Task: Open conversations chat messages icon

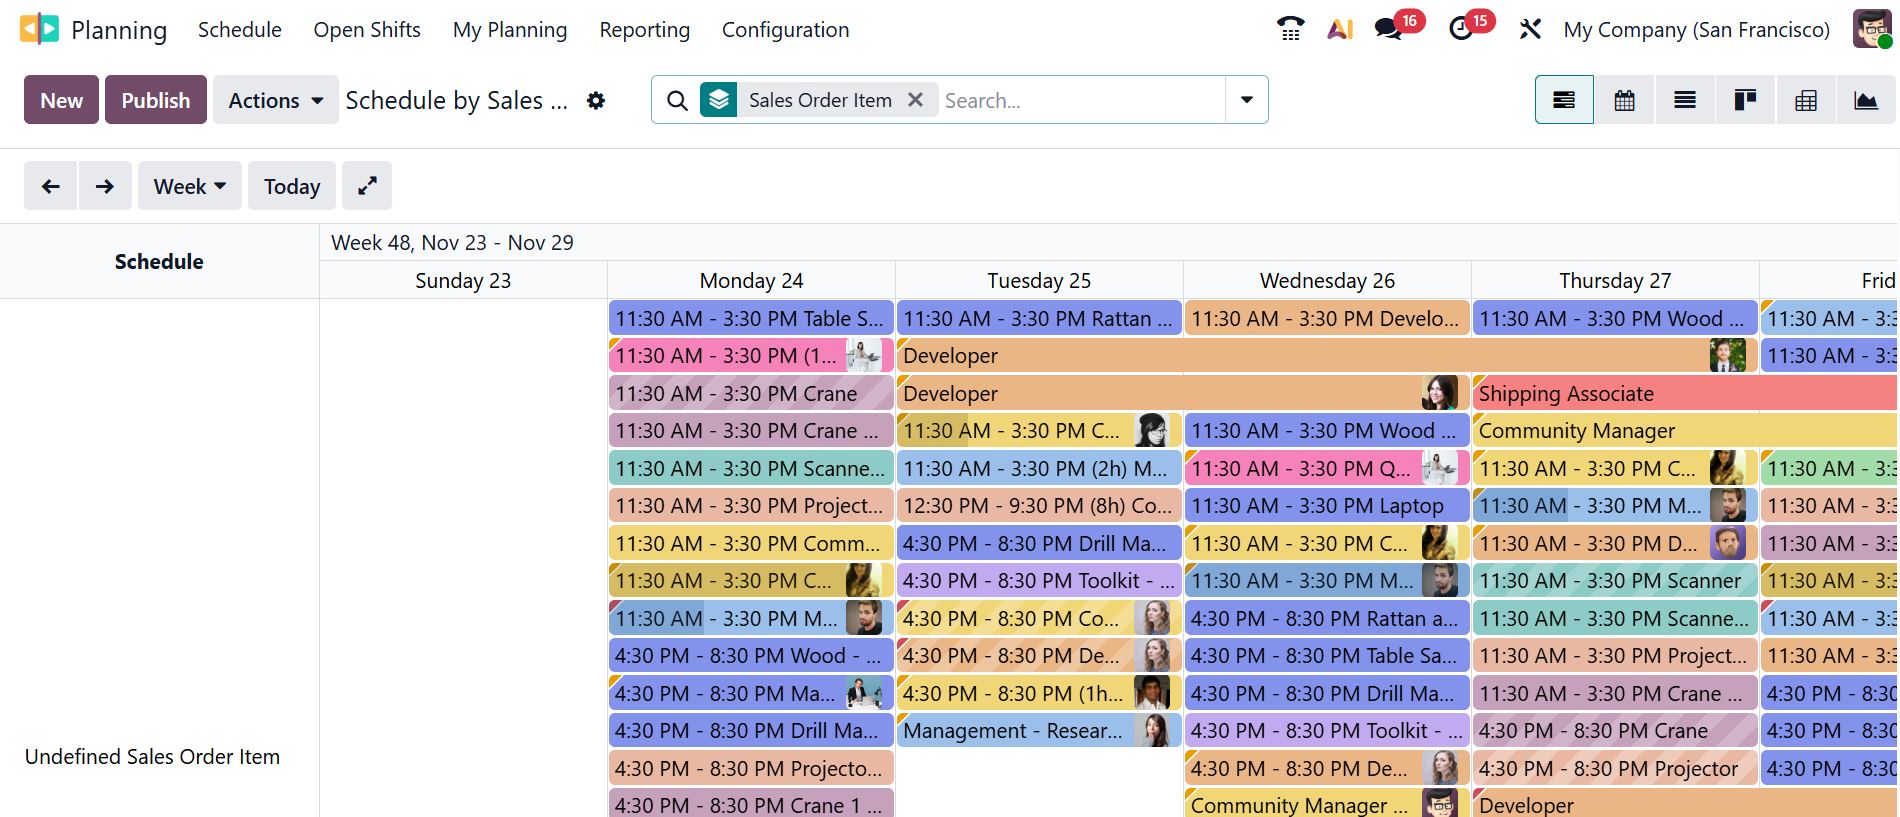Action: 1388,29
